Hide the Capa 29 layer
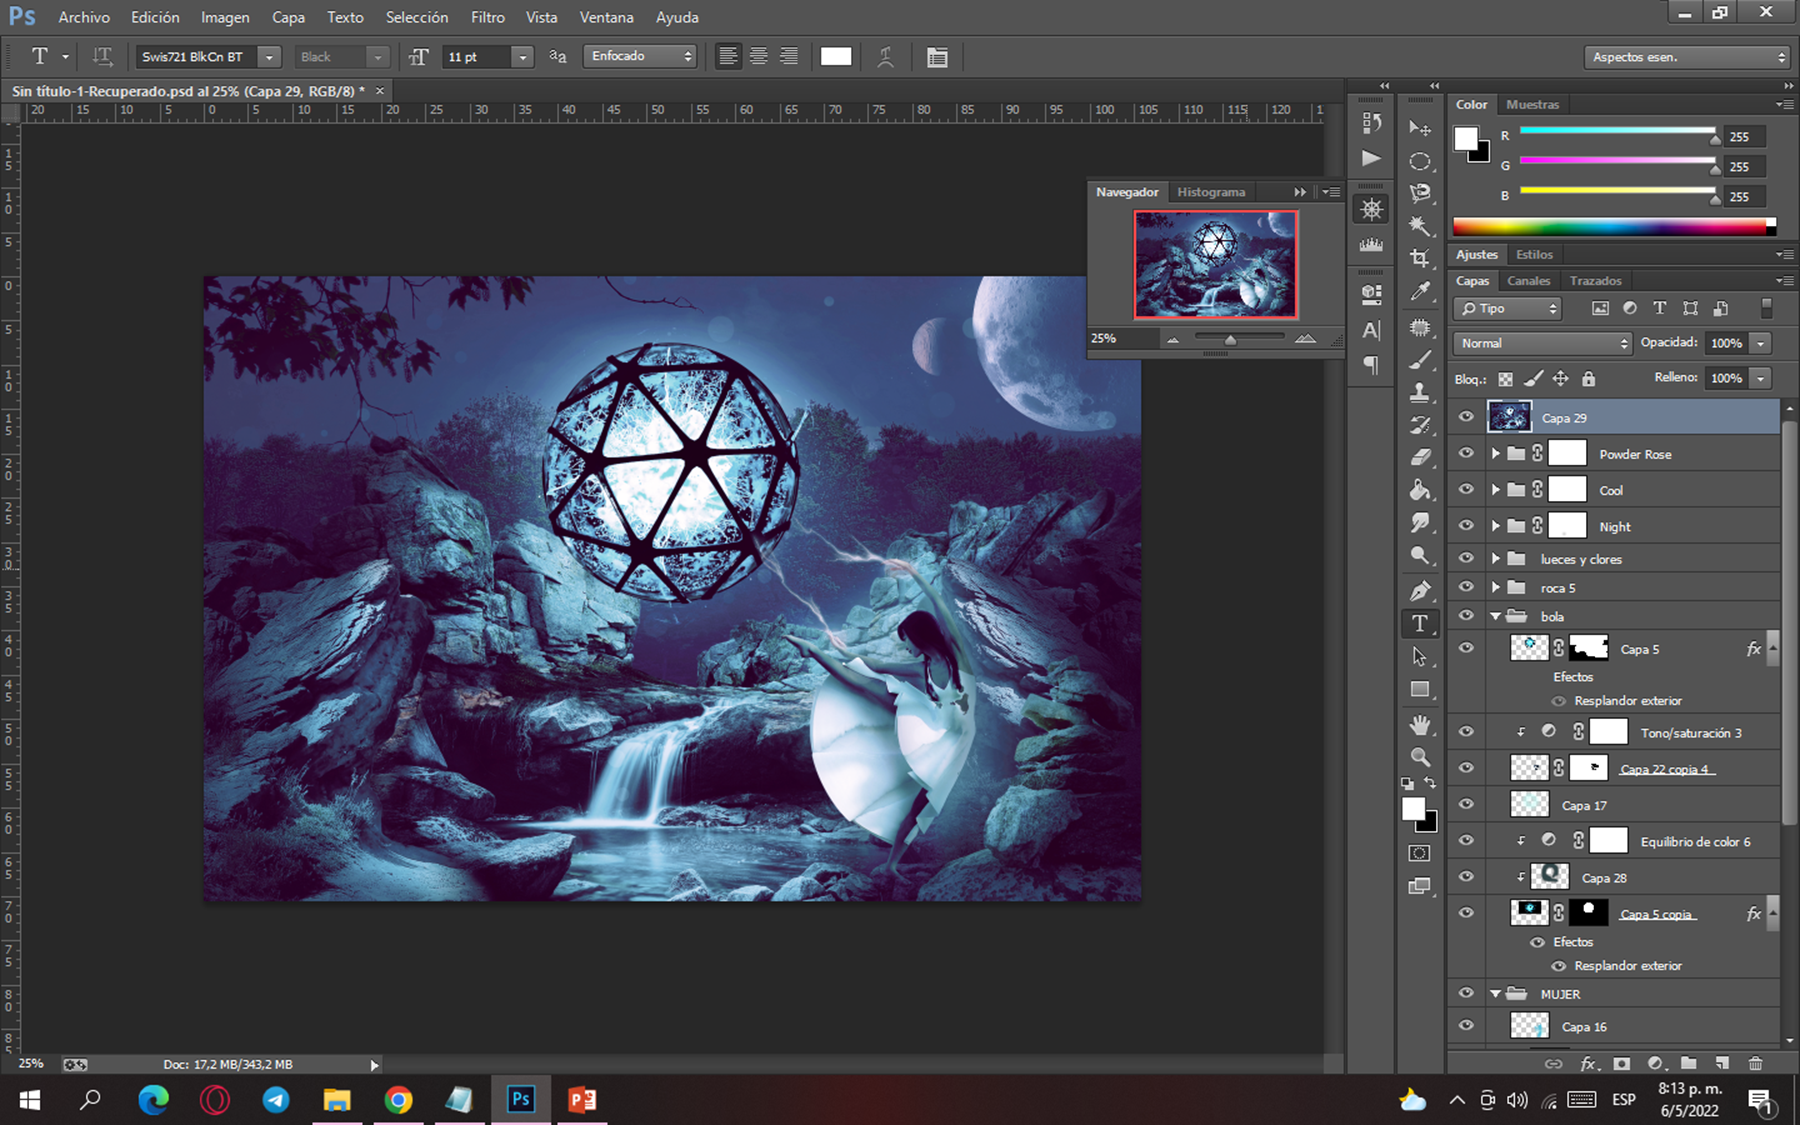Screen dimensions: 1800x1125 1466,417
